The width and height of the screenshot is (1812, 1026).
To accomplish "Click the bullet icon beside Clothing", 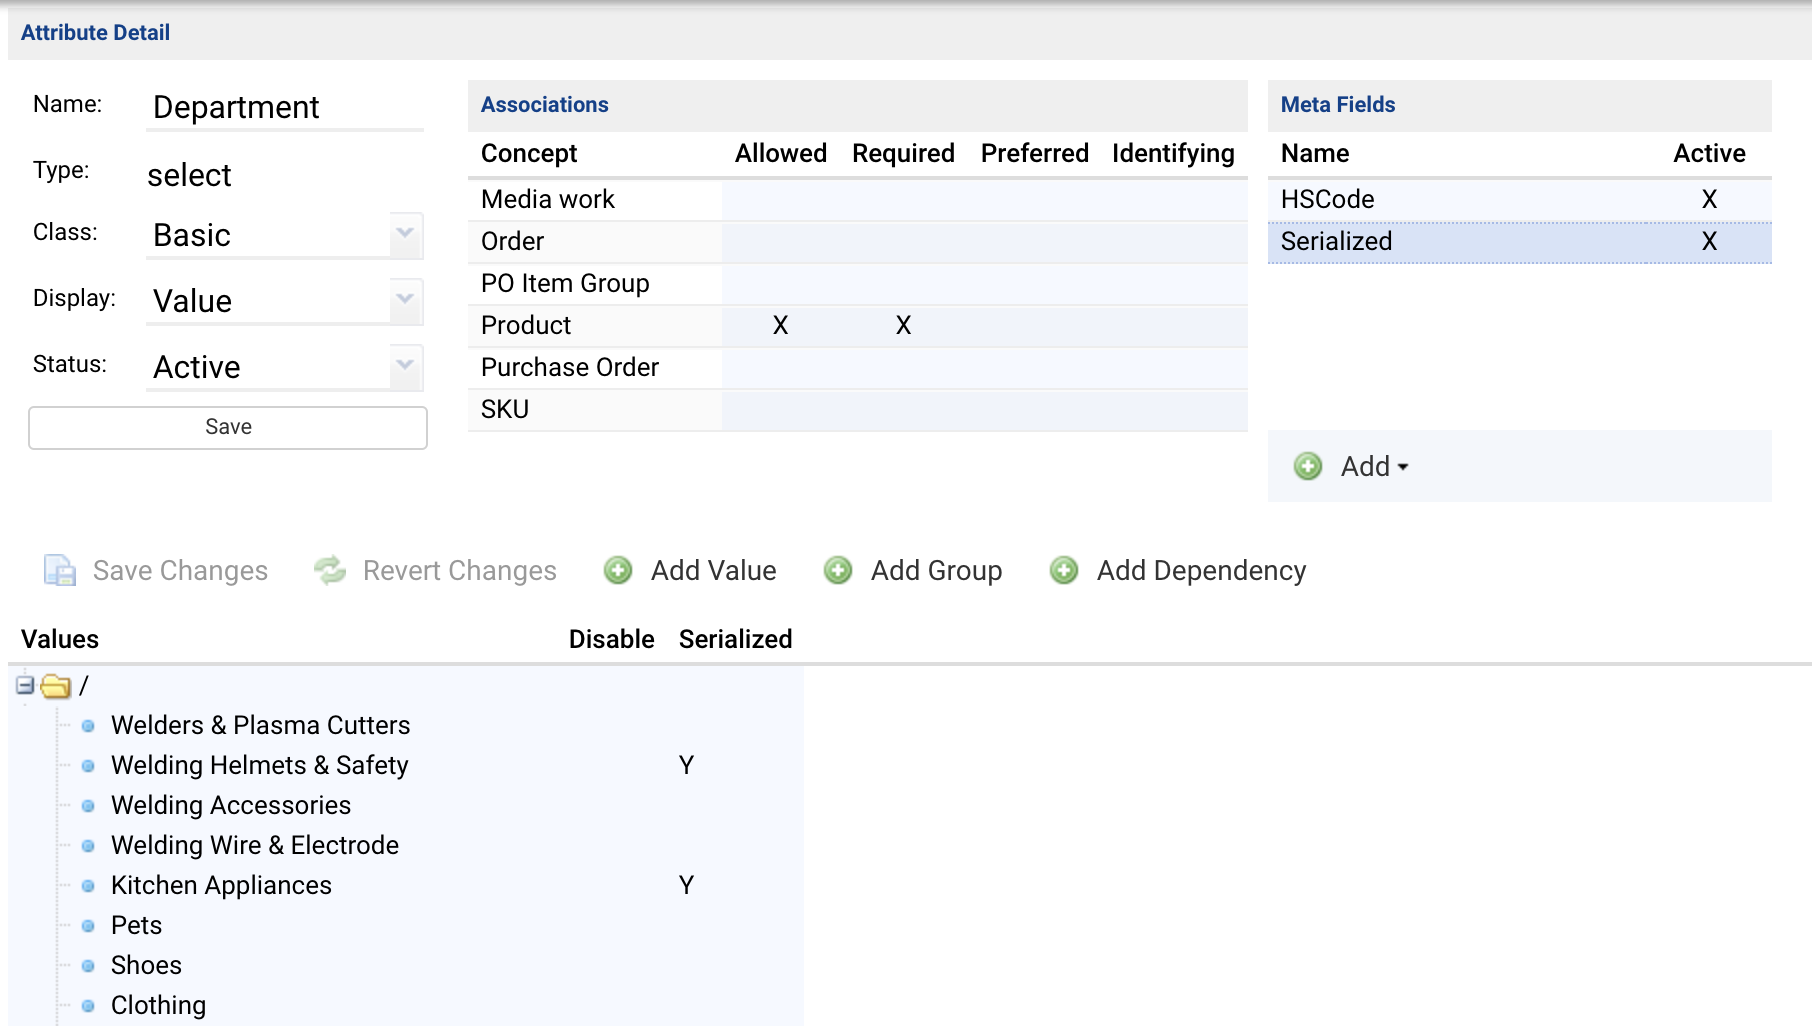I will tap(88, 1006).
